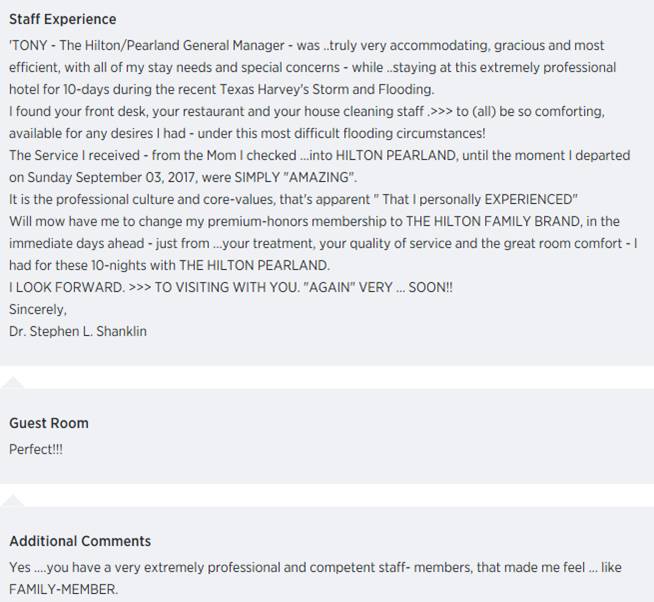Click the word 'Sincerely,' in the review
This screenshot has width=654, height=602.
[x=38, y=310]
